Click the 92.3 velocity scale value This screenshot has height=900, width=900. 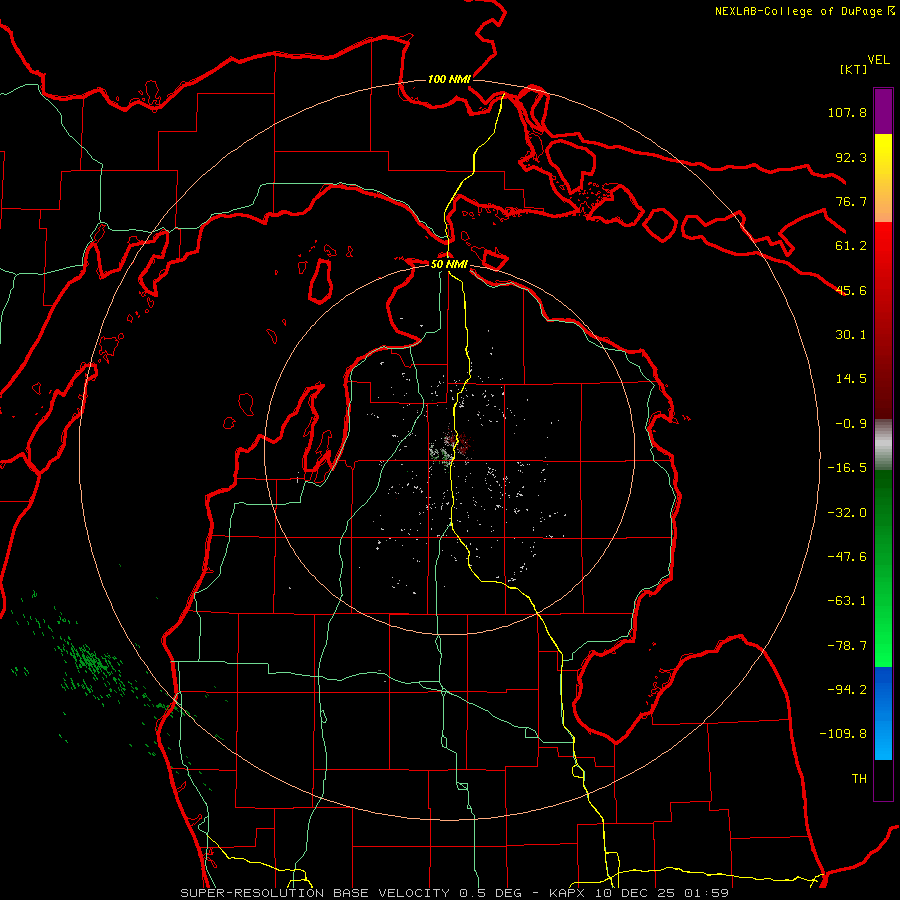[851, 157]
